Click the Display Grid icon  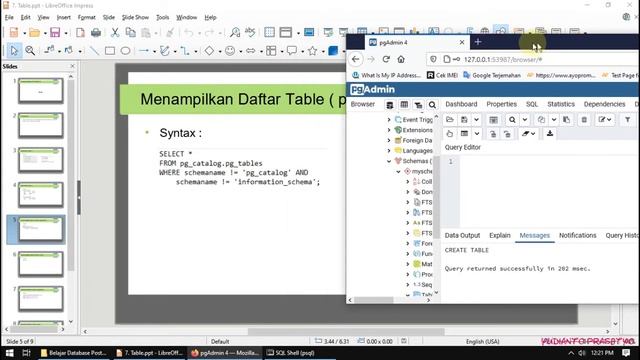(269, 32)
